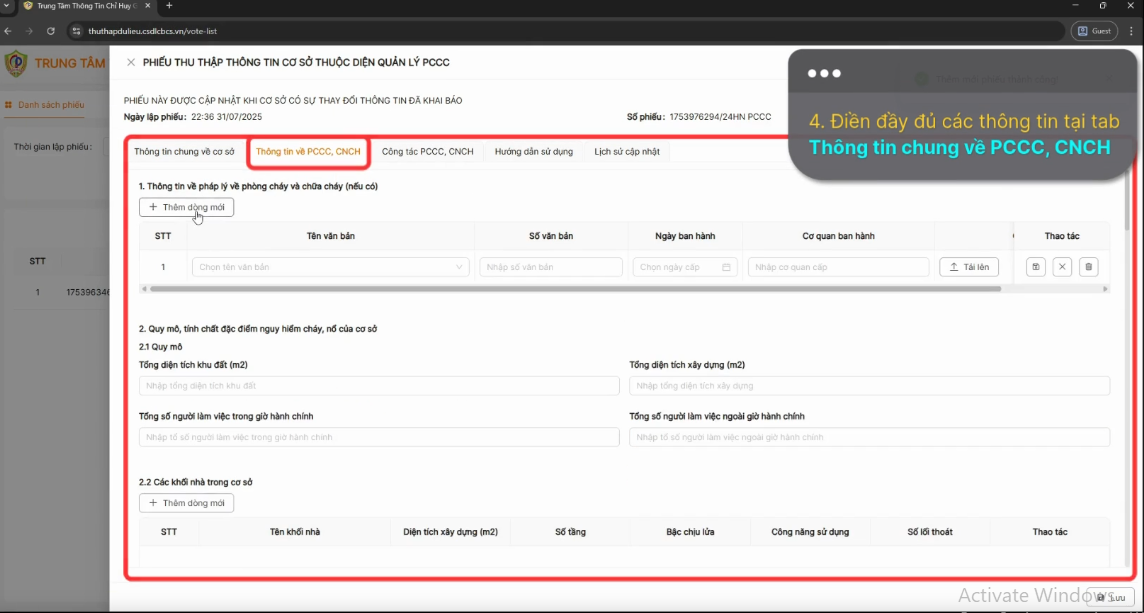Click the Tải lên upload button

[x=969, y=267]
